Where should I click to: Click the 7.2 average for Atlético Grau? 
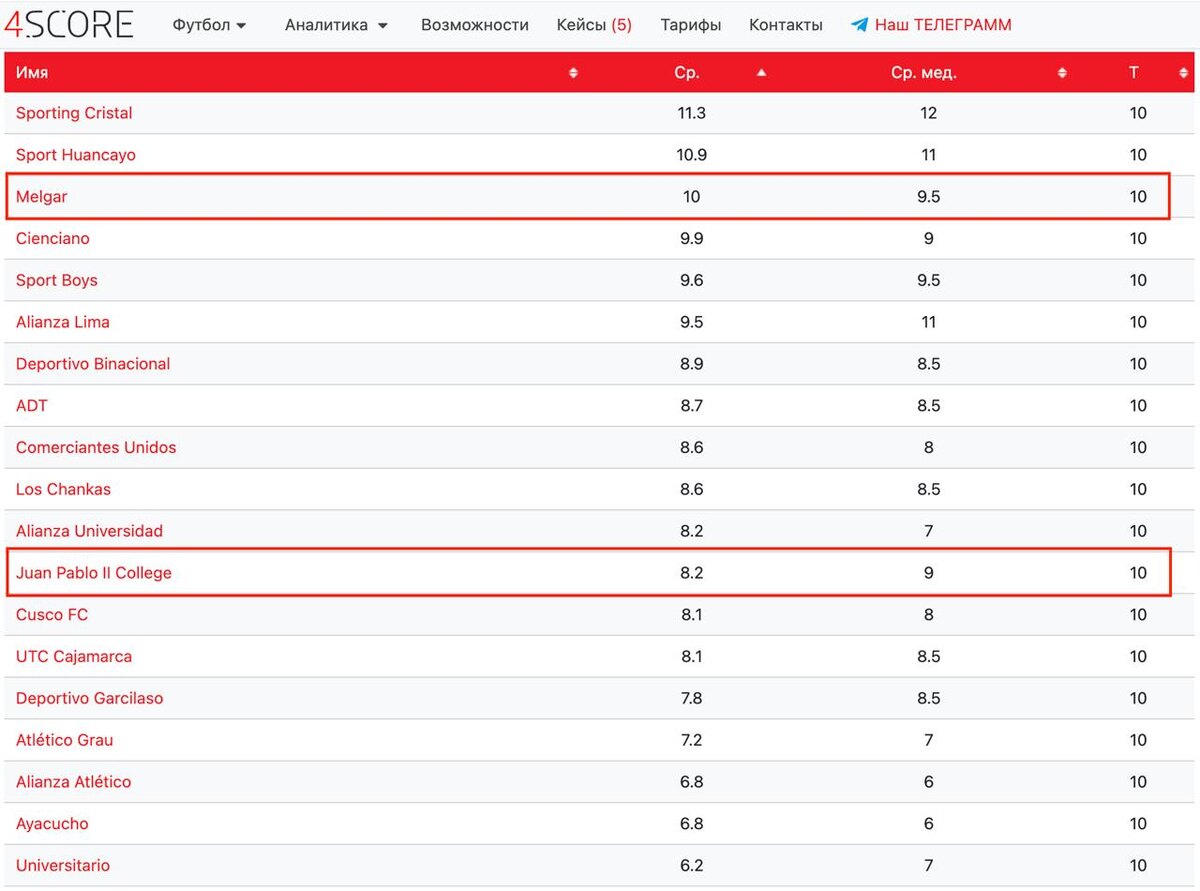click(692, 741)
